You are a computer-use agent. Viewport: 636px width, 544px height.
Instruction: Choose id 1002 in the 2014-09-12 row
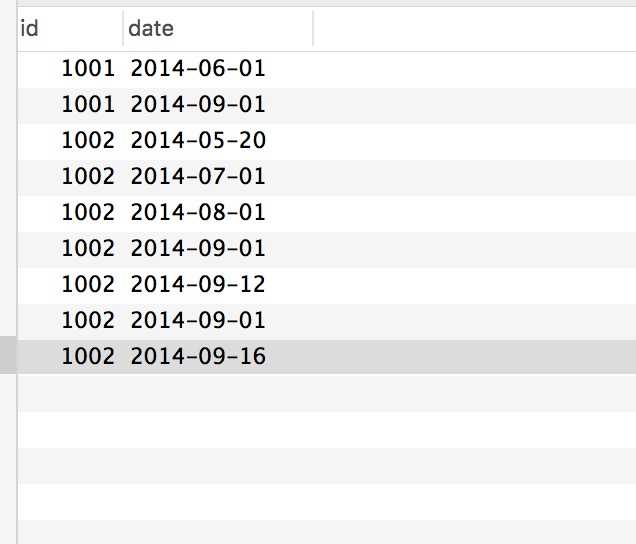tap(88, 285)
